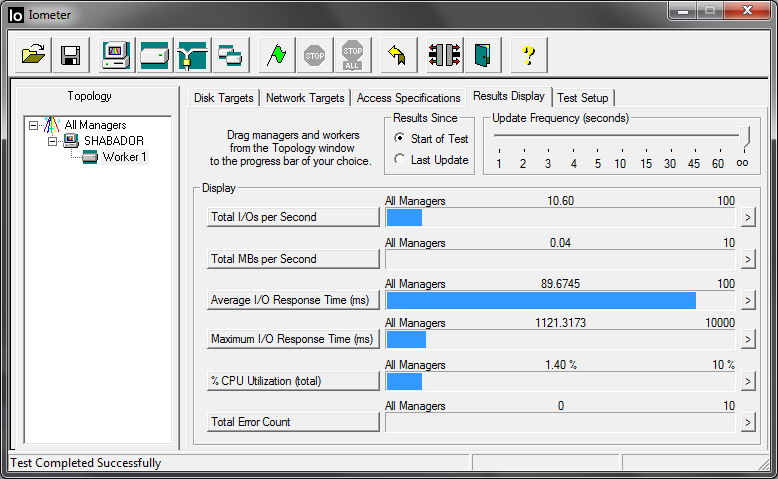Click the 10.60 I/Os value
Image resolution: width=778 pixels, height=479 pixels.
[560, 201]
